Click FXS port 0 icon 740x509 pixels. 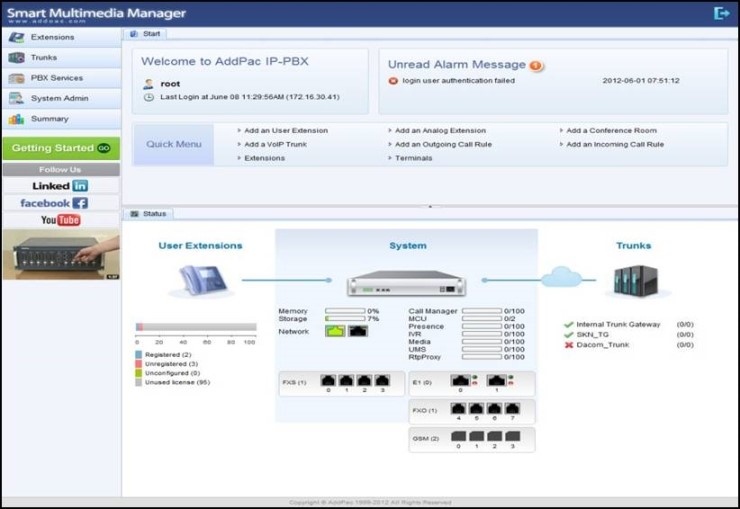[x=328, y=380]
